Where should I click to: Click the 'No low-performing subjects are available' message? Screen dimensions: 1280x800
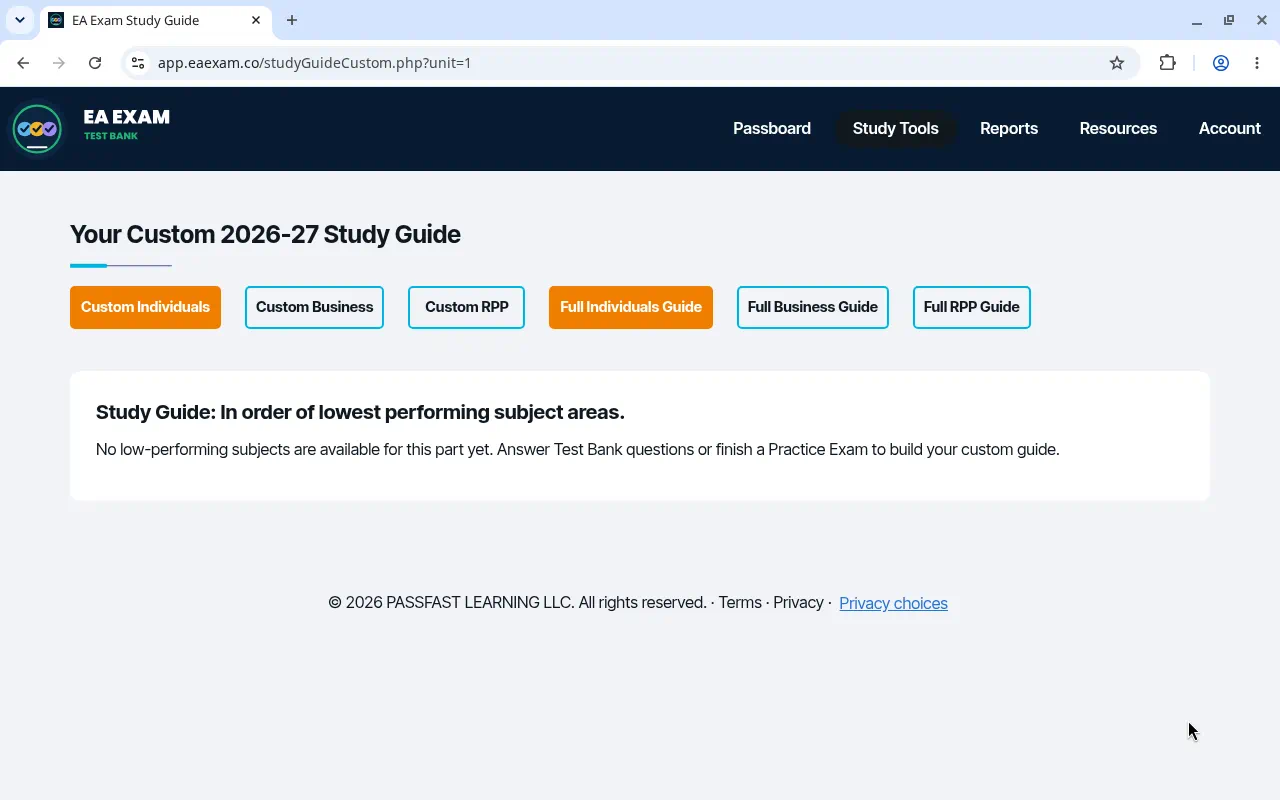pyautogui.click(x=577, y=450)
